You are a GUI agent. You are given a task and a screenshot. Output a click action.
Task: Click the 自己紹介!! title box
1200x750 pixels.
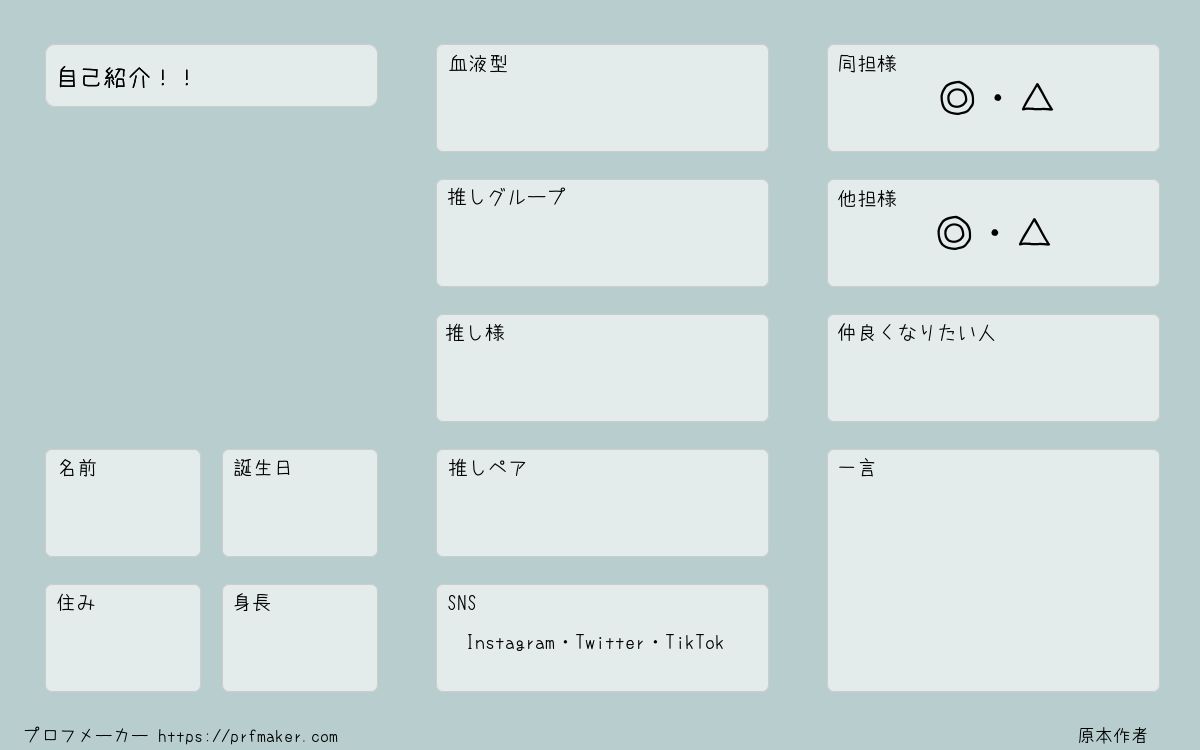point(211,75)
